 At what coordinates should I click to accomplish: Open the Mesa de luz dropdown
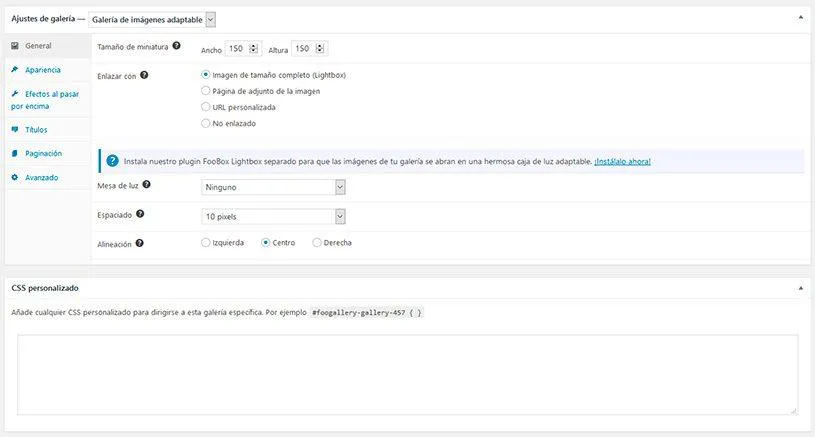[272, 187]
